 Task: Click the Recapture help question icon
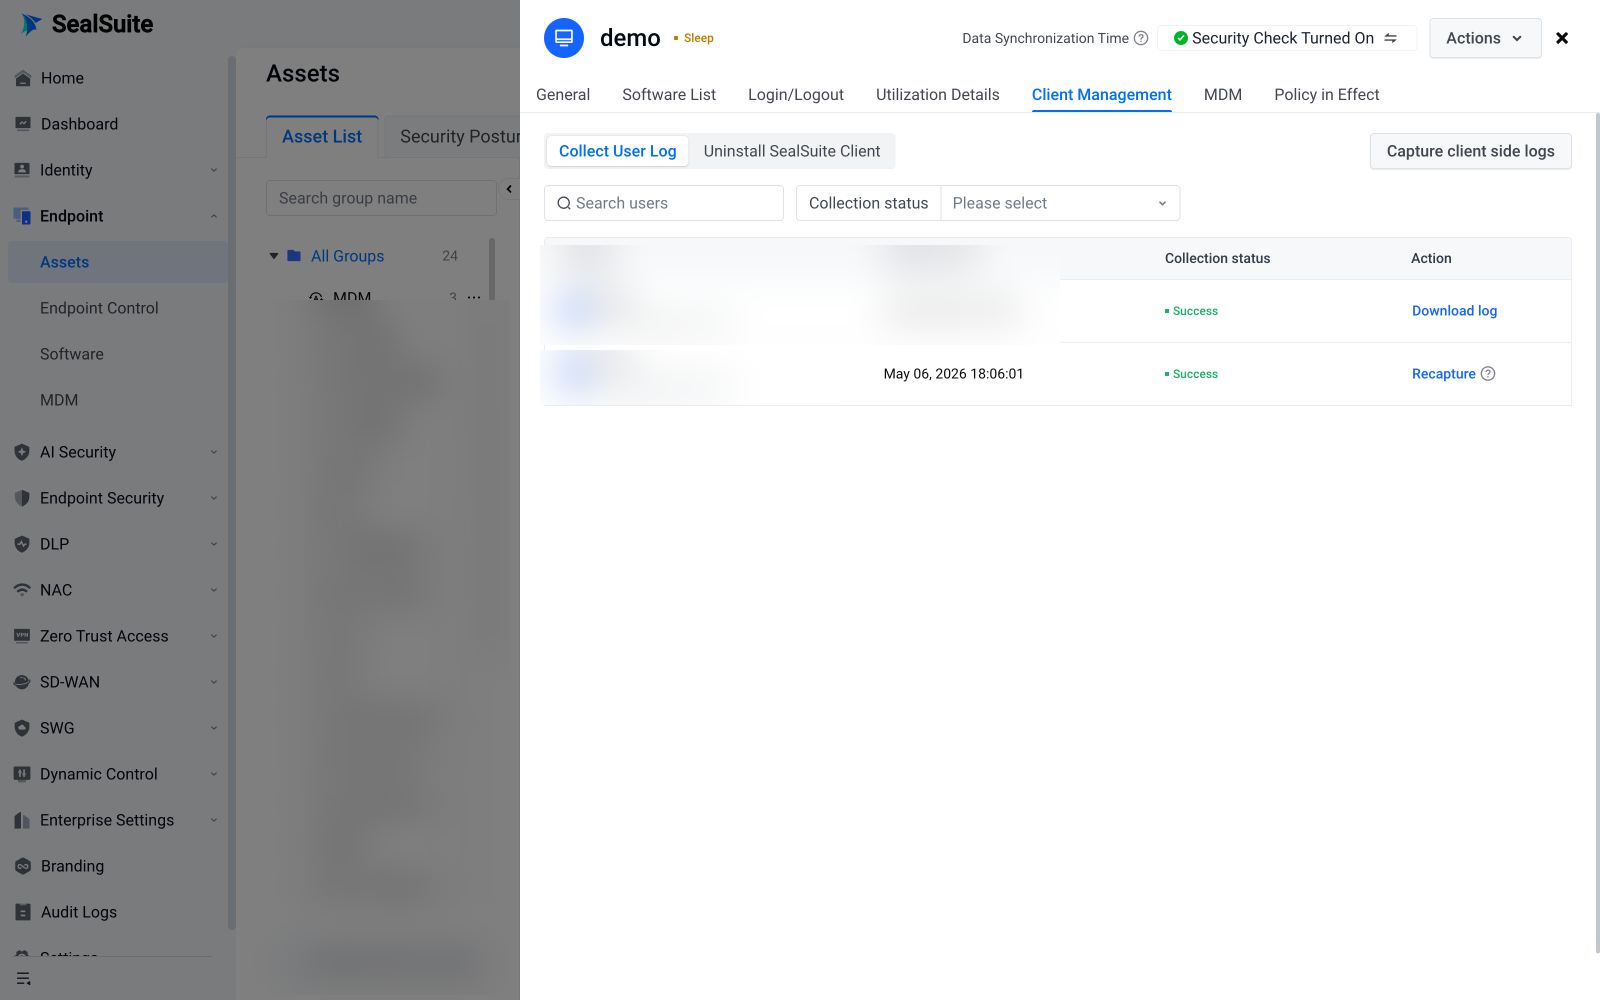click(1488, 374)
